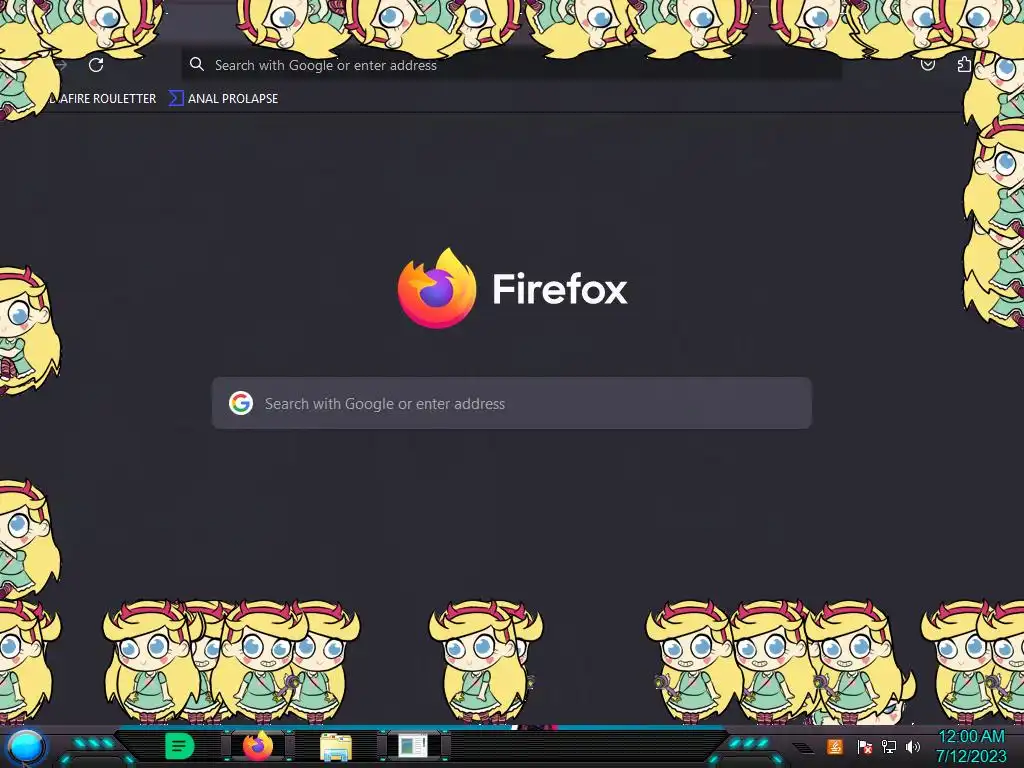Open the window-panel app in the taskbar
The height and width of the screenshot is (768, 1024).
[x=413, y=746]
